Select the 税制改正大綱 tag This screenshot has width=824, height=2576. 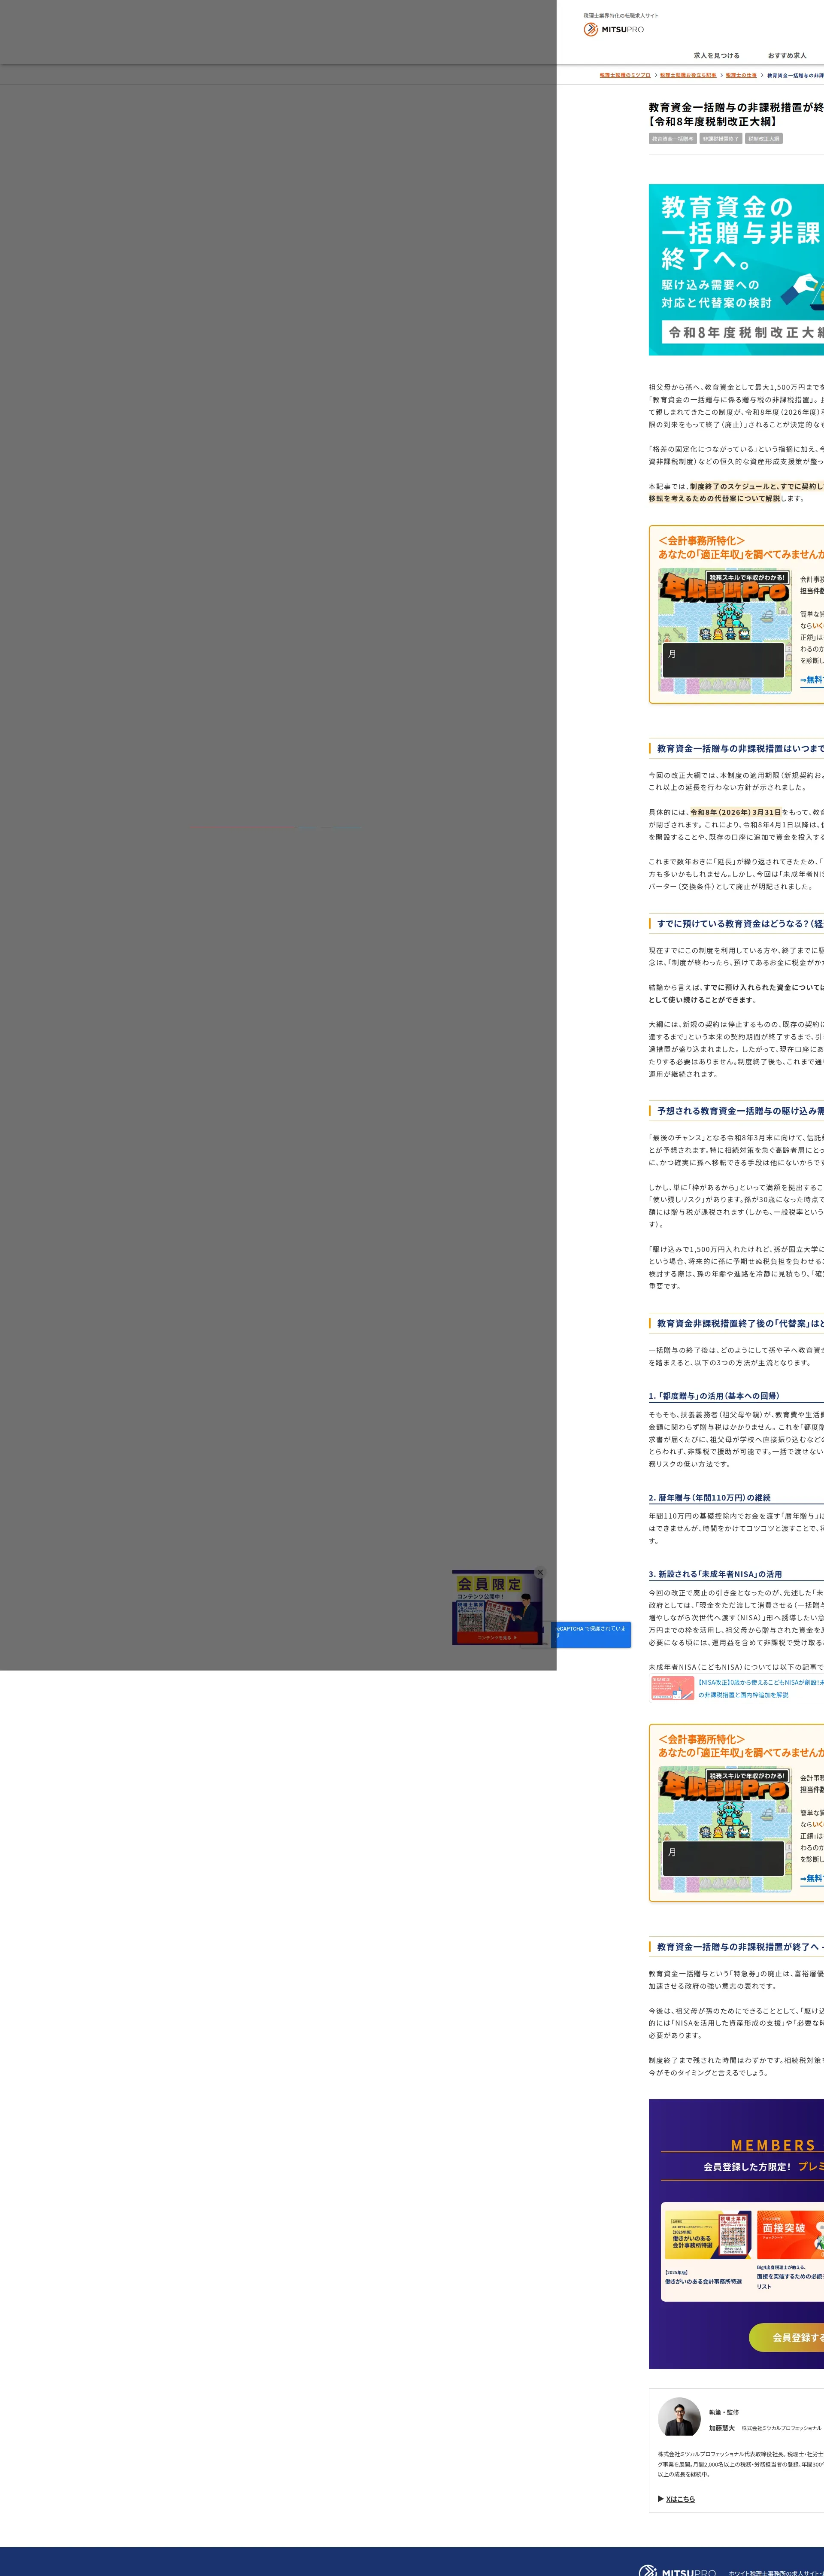pos(764,139)
